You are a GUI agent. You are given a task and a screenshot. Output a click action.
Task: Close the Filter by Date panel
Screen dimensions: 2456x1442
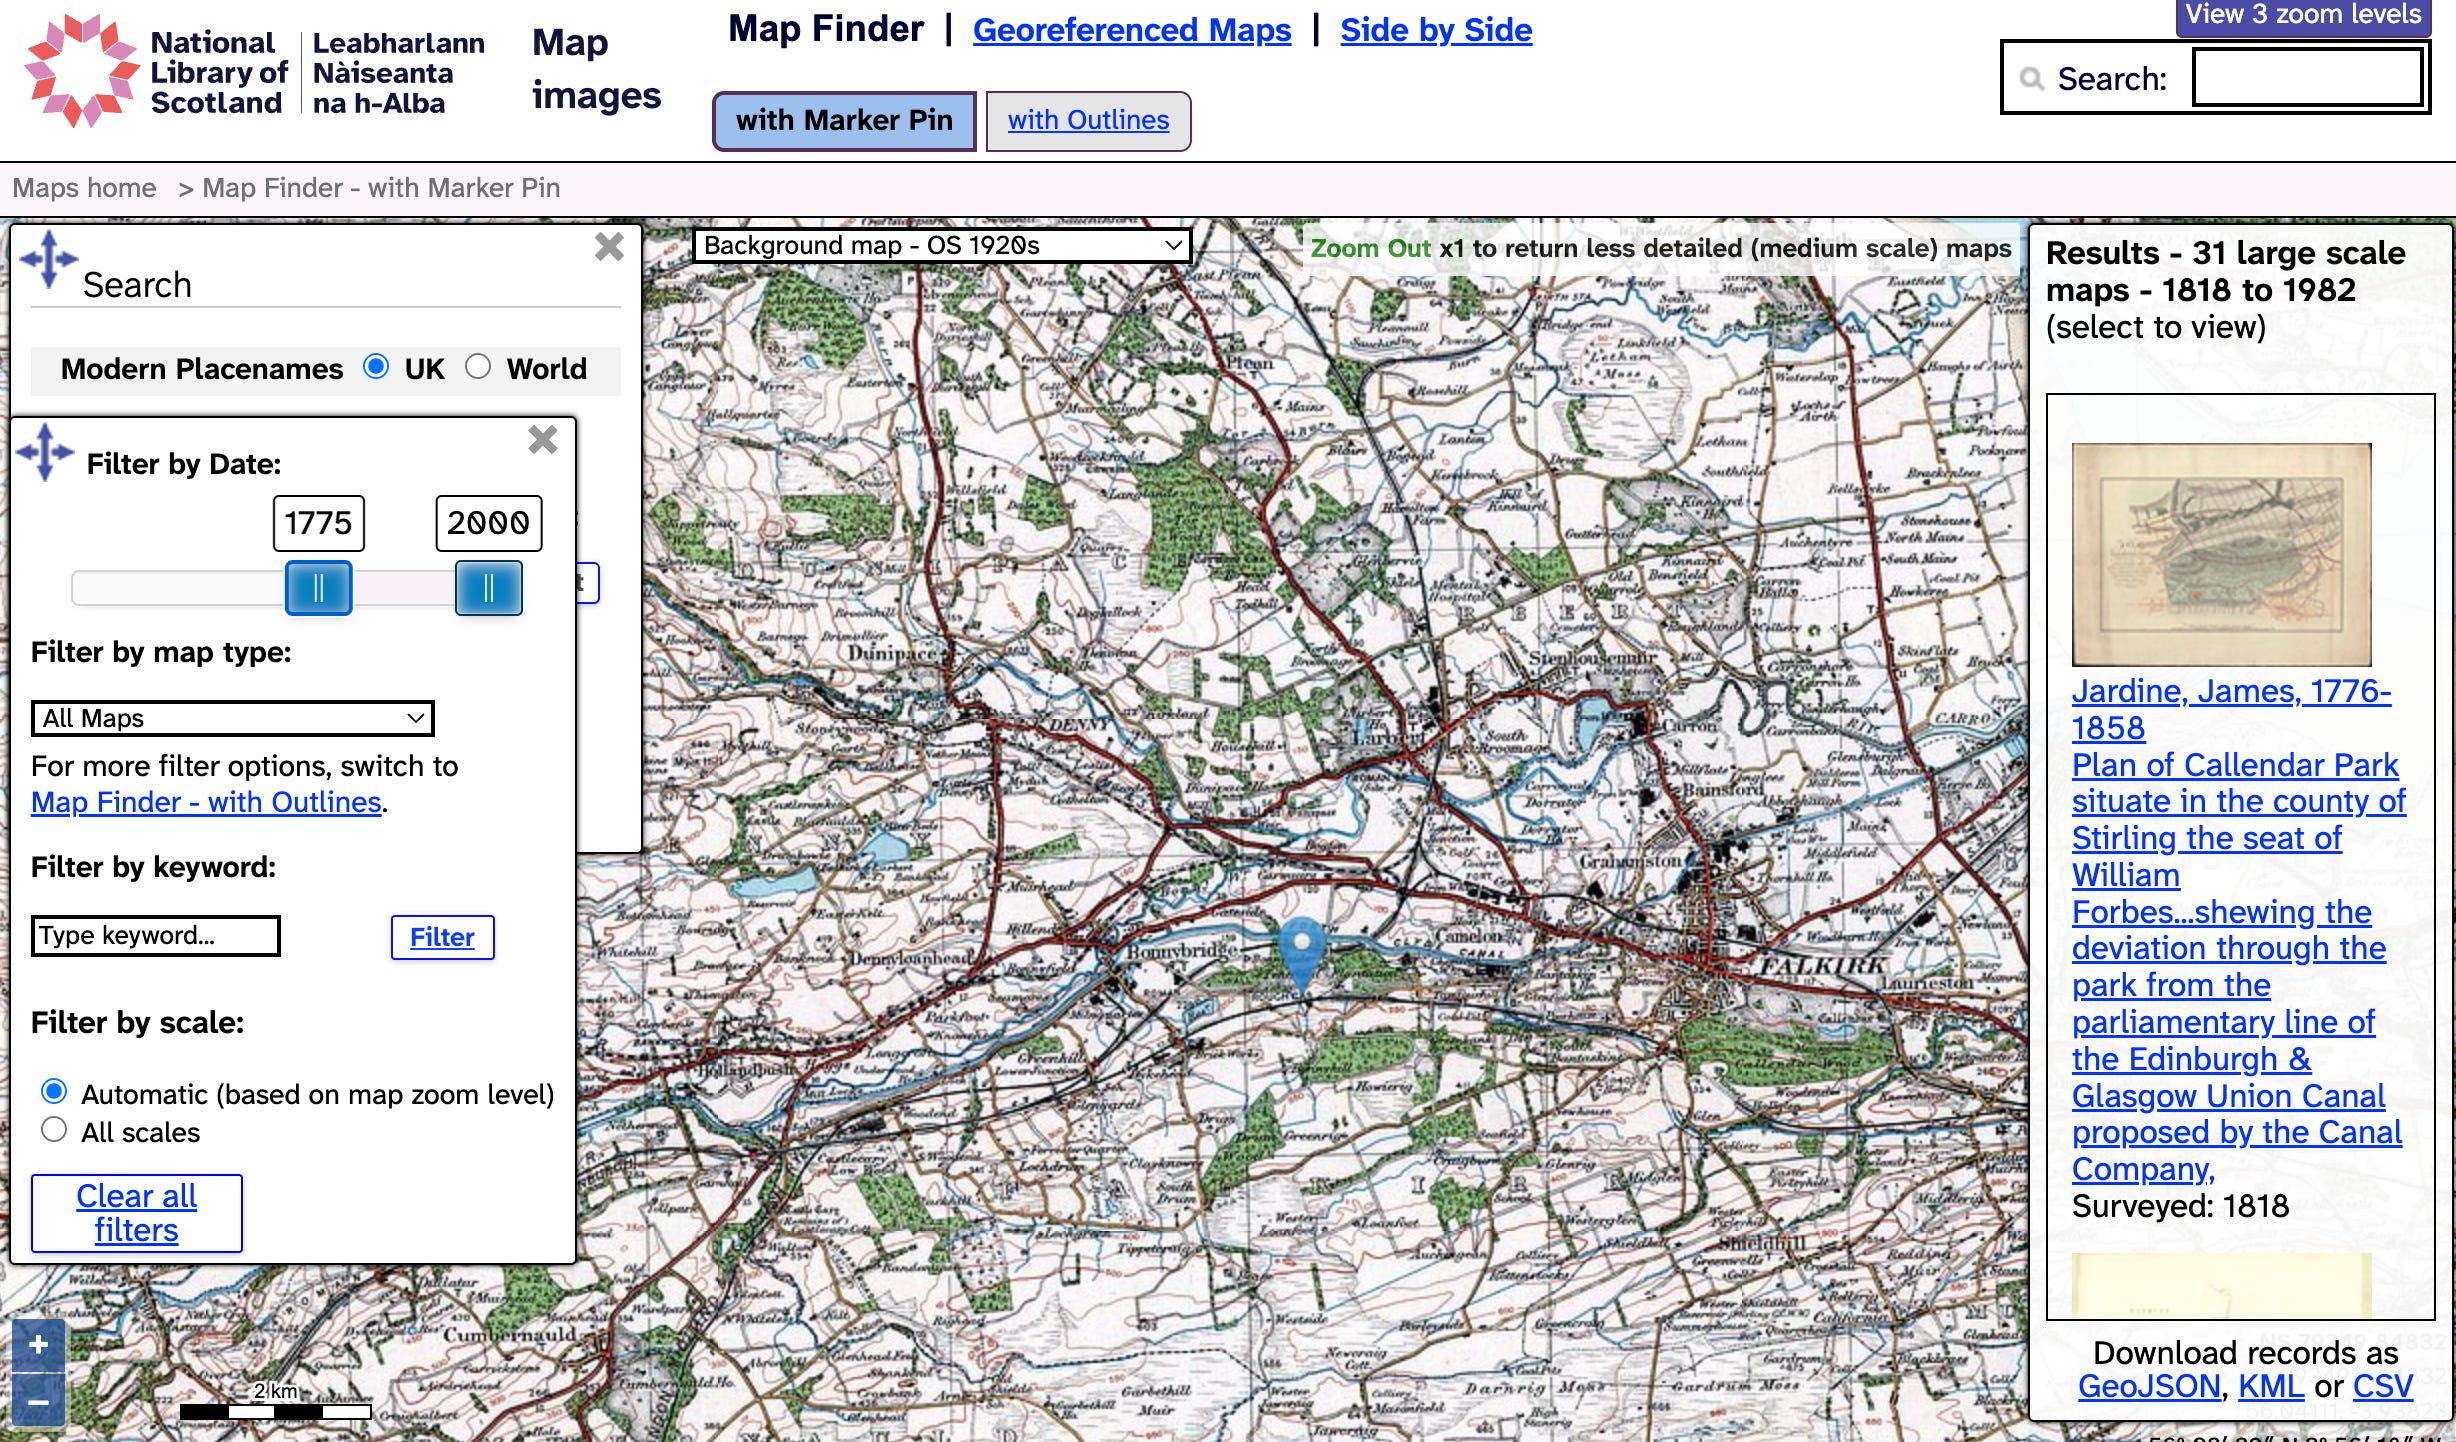543,439
